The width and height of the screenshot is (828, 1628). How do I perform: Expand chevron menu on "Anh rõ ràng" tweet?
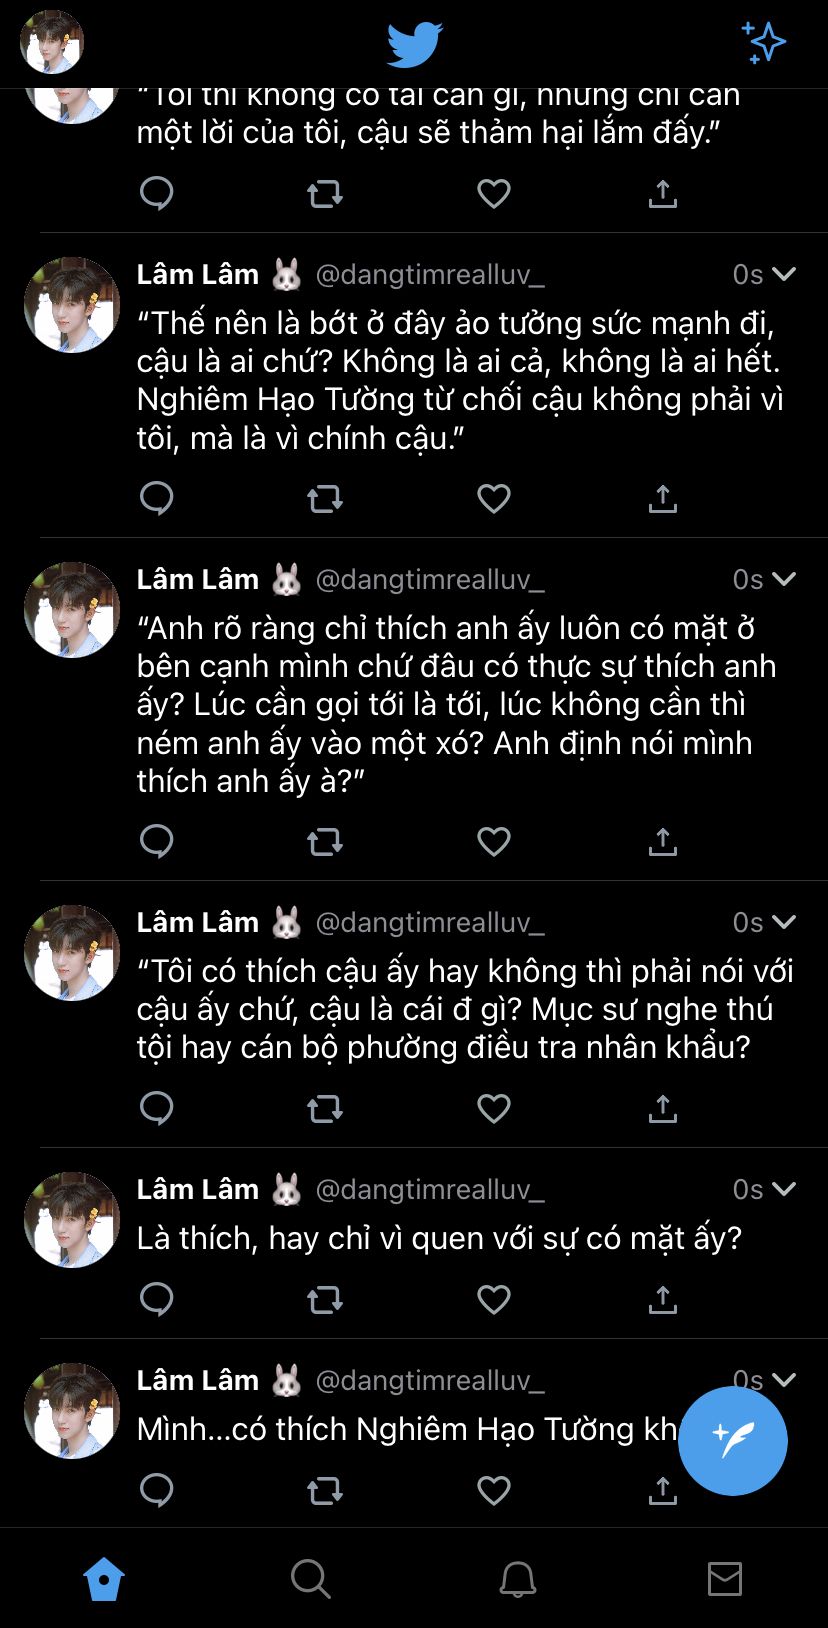tap(785, 578)
